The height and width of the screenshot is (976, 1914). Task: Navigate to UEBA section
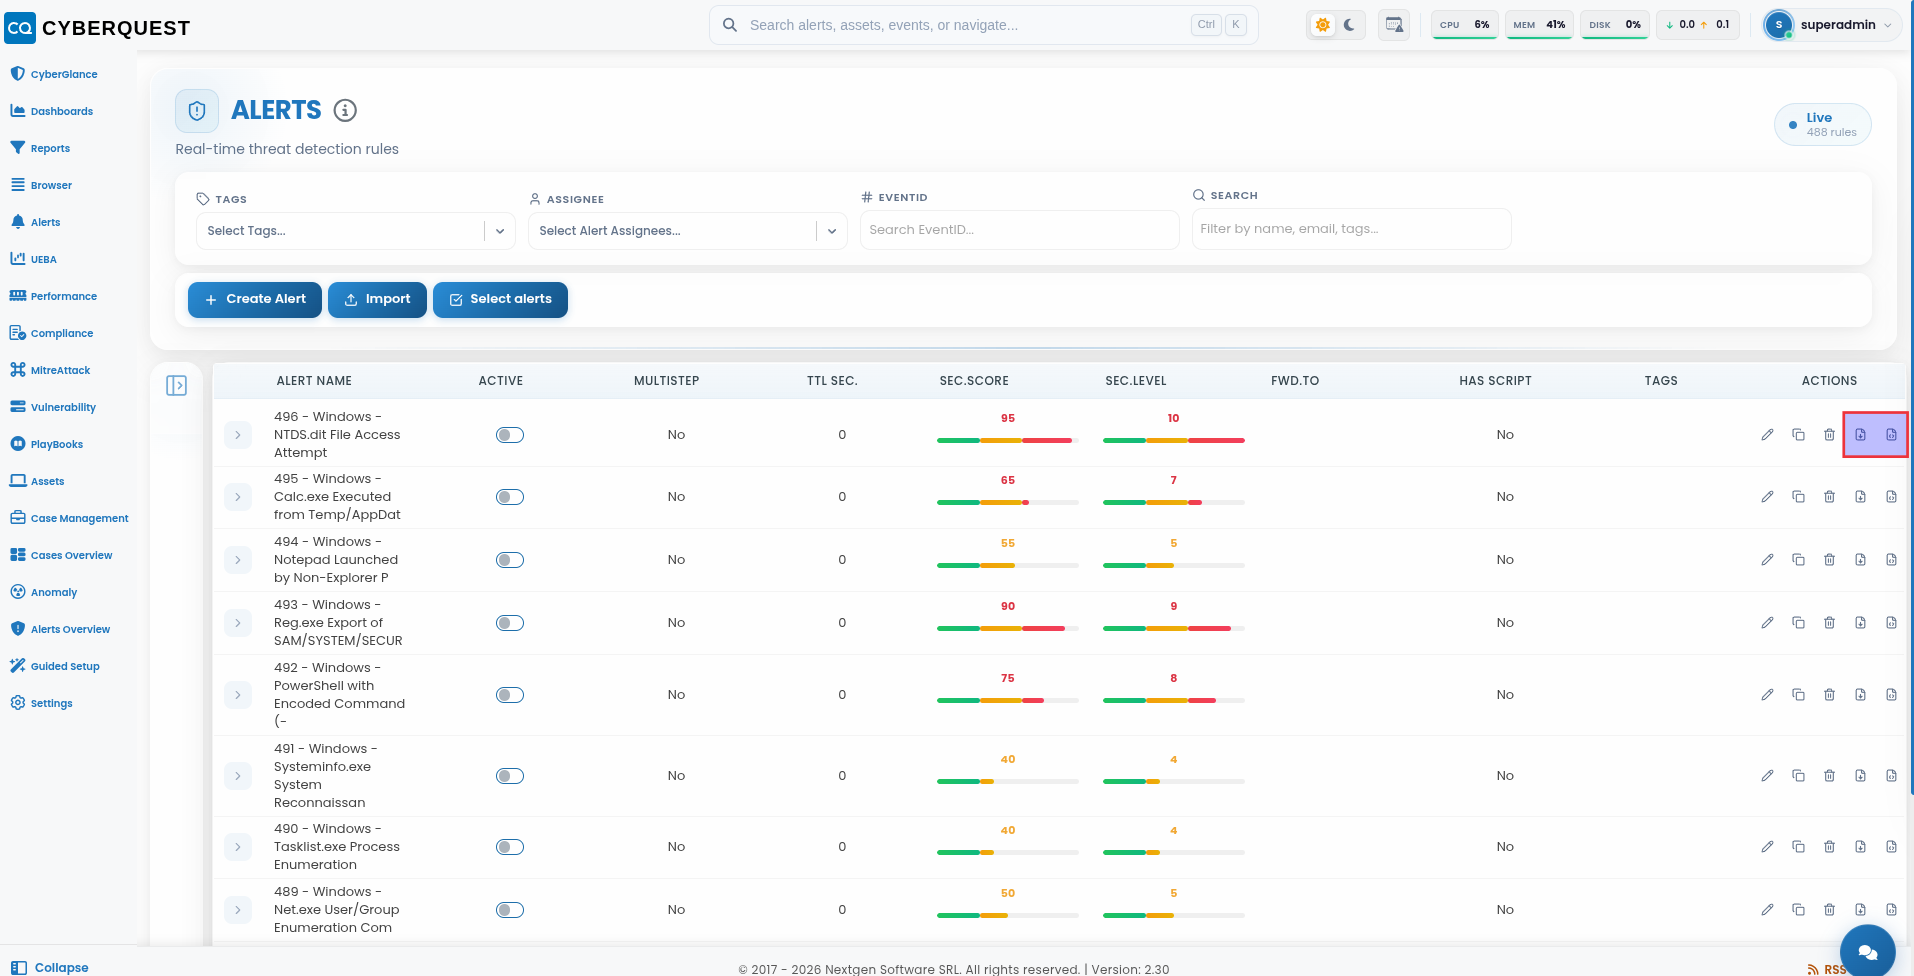[x=33, y=259]
